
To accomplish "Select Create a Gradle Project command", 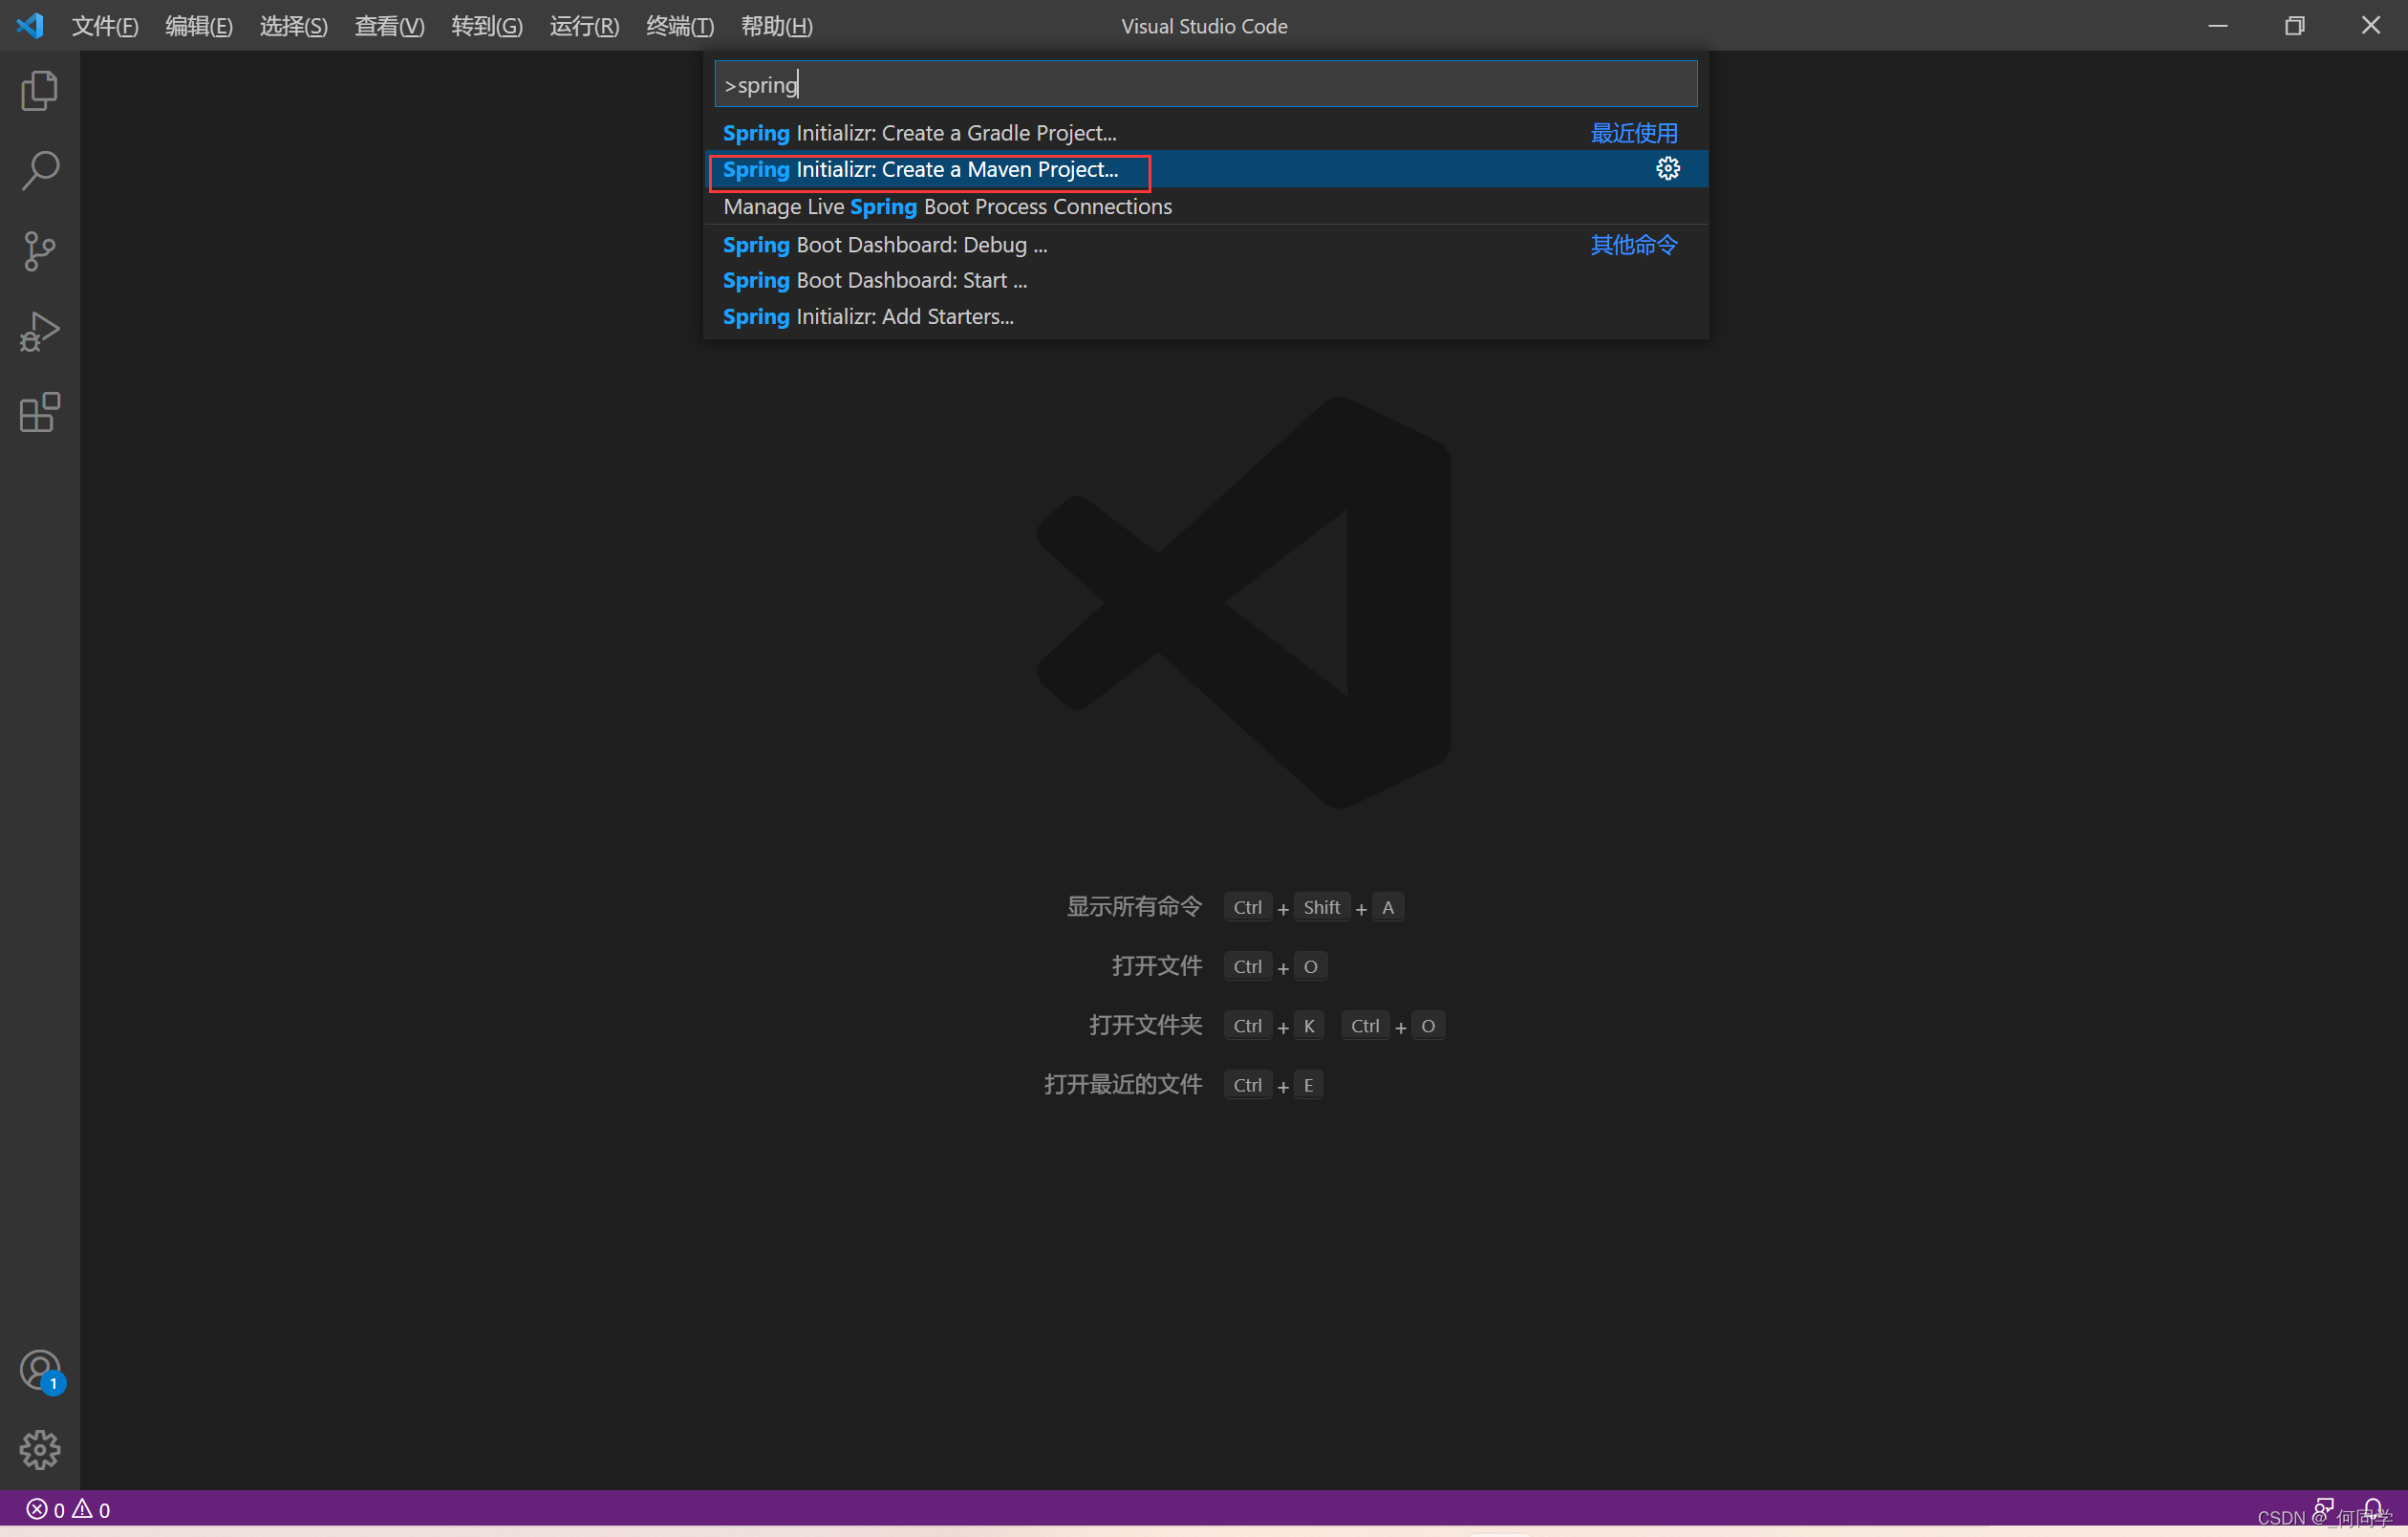I will click(919, 133).
